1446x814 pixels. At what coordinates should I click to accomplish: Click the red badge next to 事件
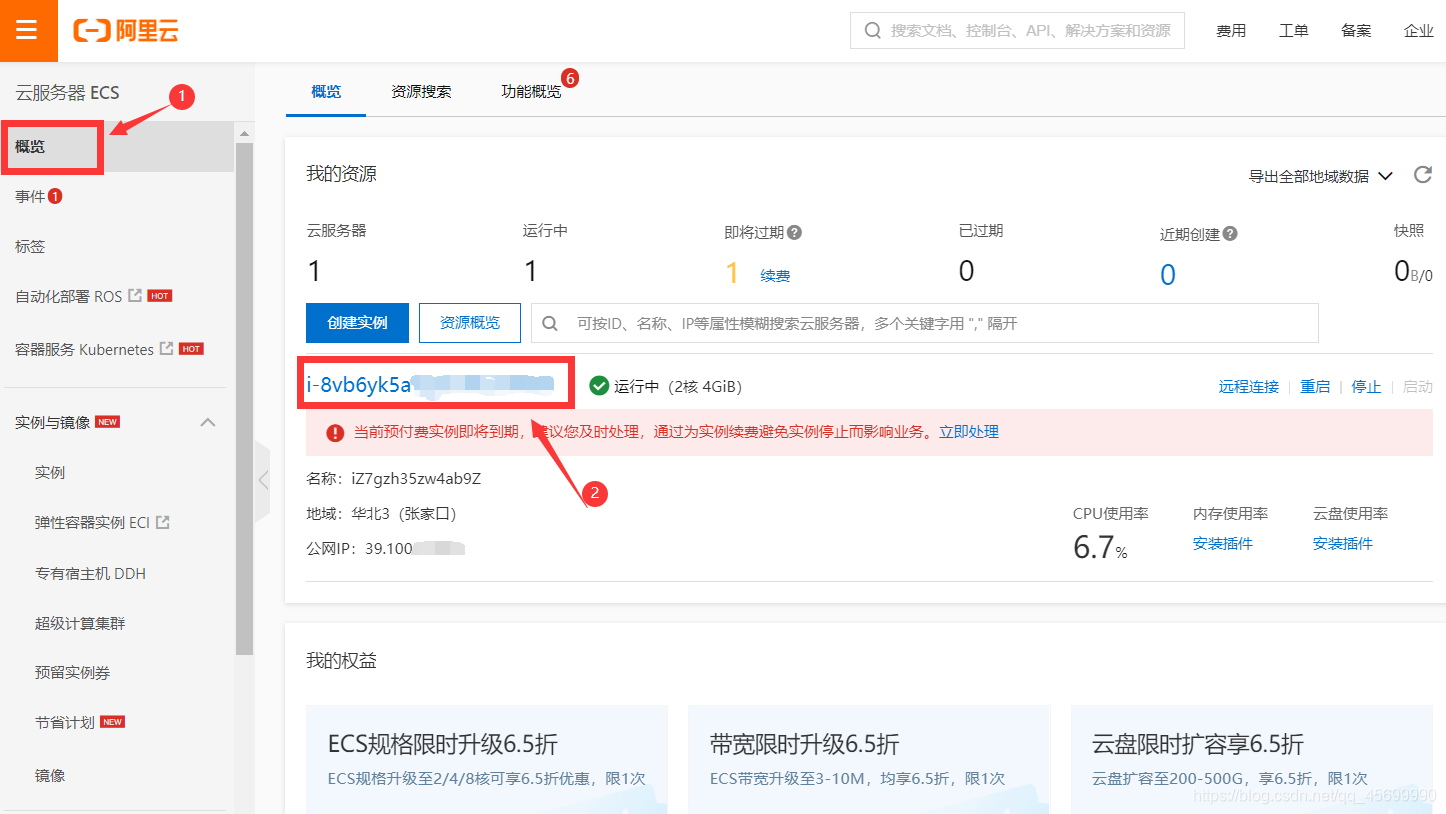pyautogui.click(x=55, y=196)
